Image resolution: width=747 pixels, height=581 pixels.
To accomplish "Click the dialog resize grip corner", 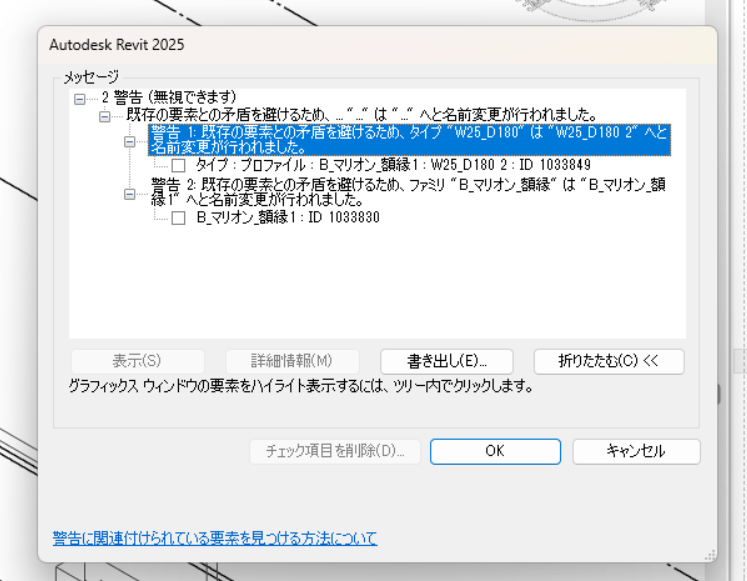I will click(710, 555).
